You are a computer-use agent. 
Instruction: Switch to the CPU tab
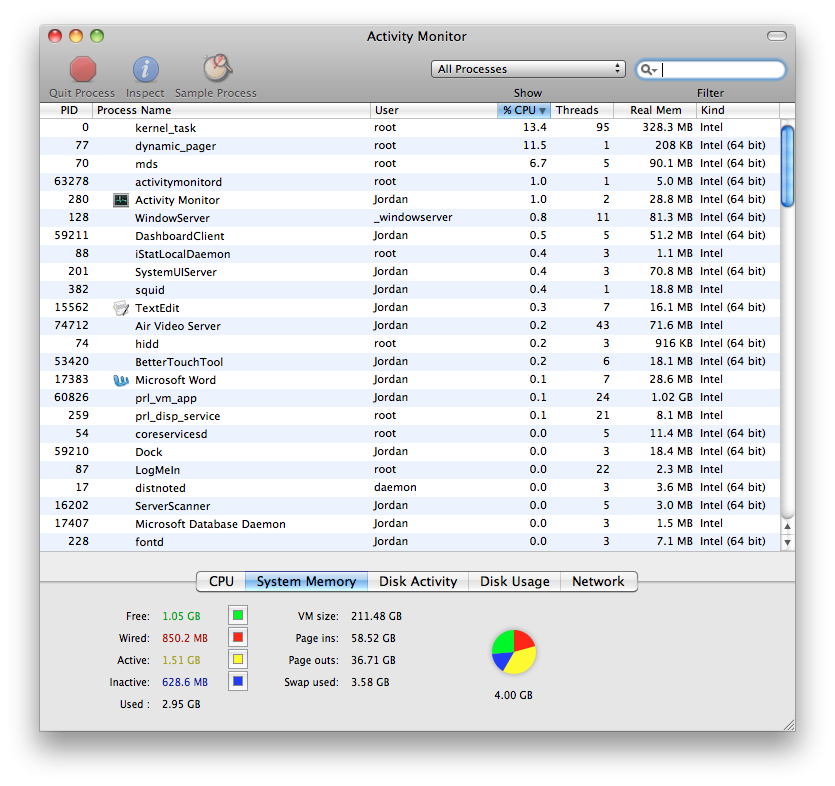pyautogui.click(x=221, y=582)
